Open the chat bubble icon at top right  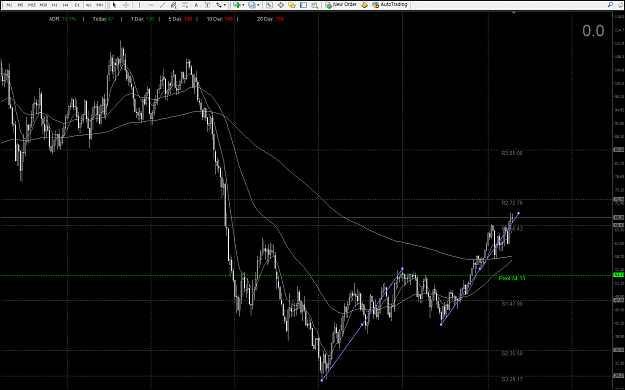621,5
